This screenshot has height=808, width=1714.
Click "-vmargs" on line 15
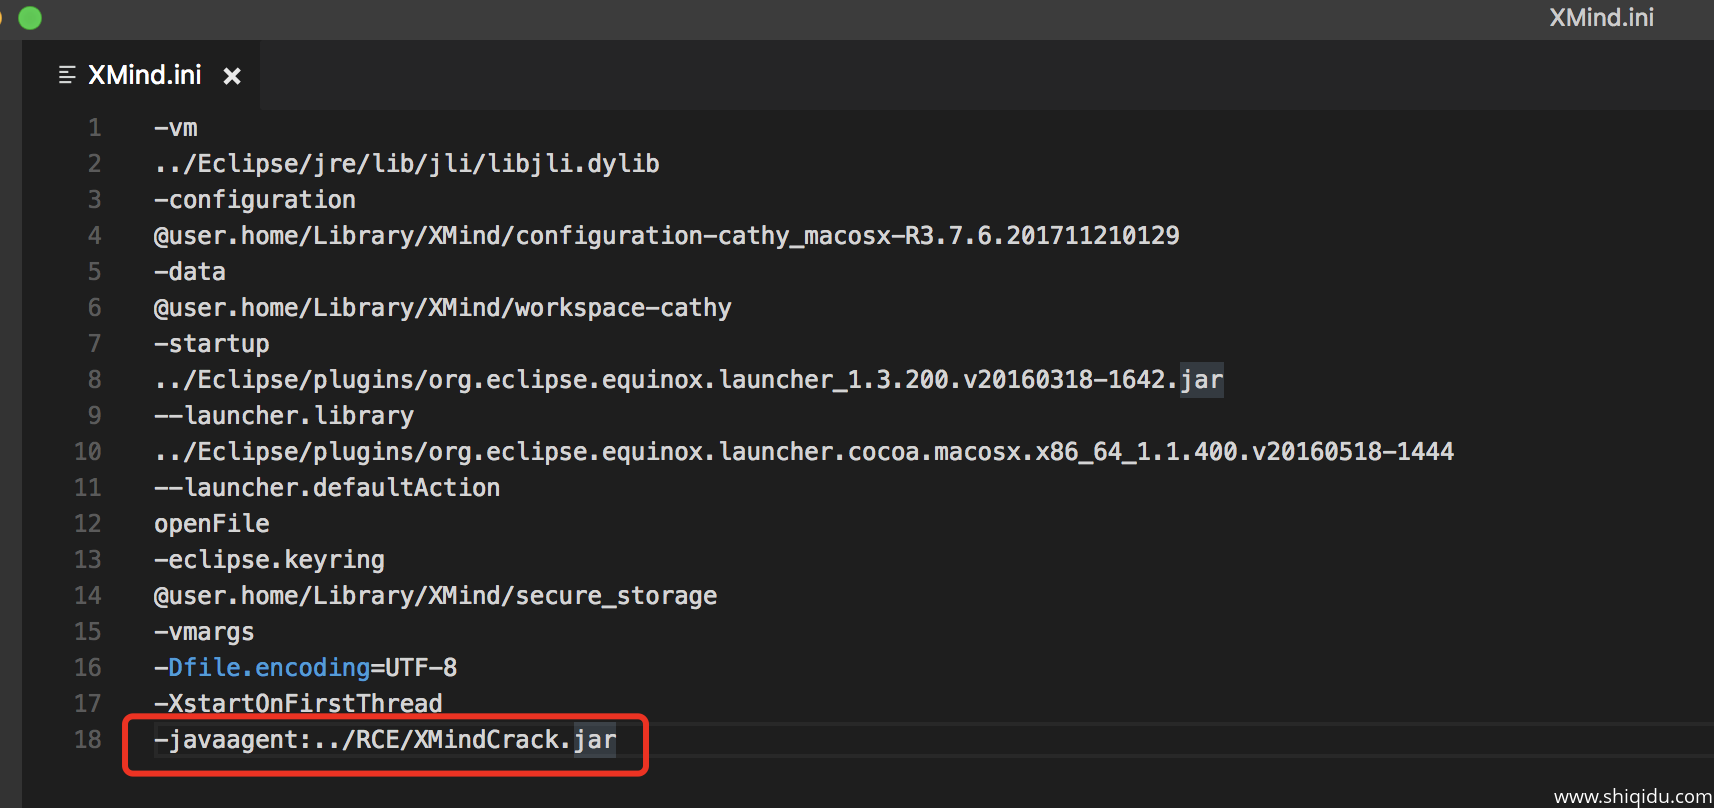point(204,632)
